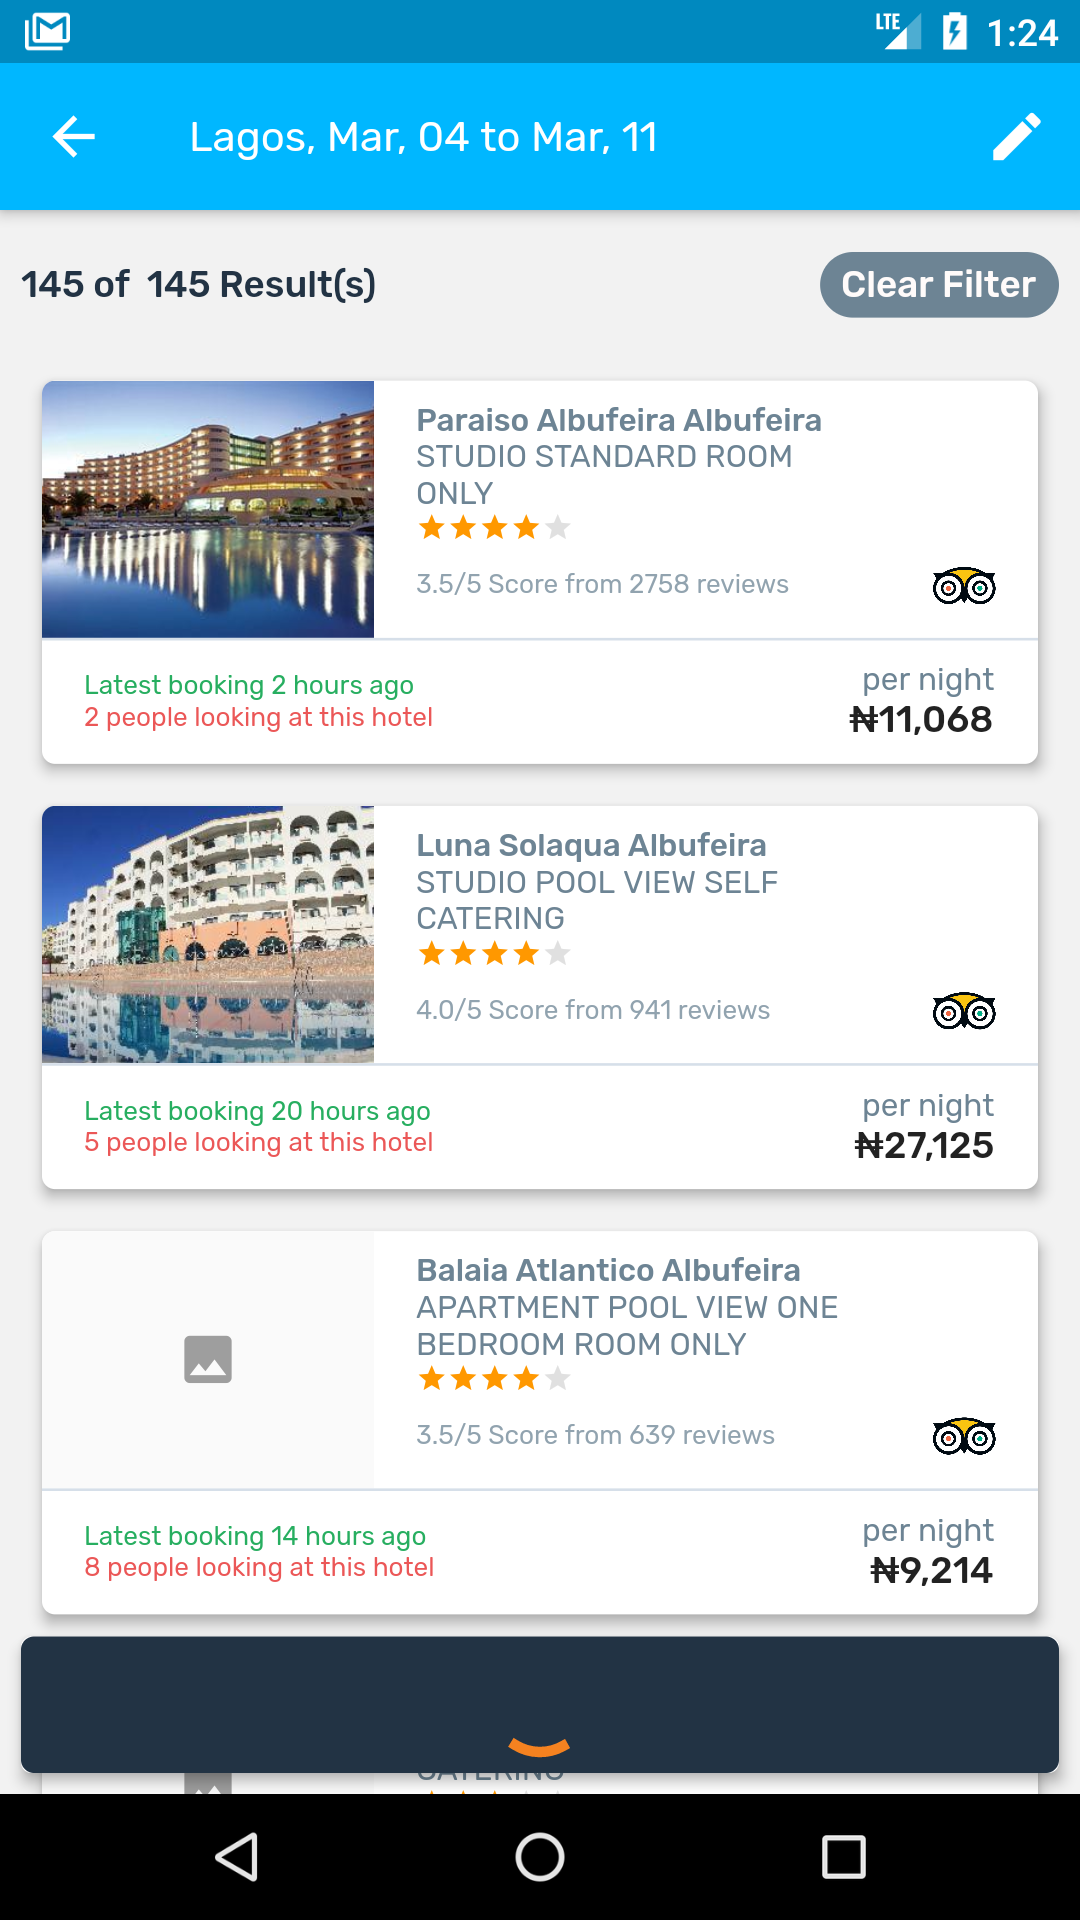The image size is (1080, 1920).
Task: Tap the back arrow icon
Action: click(x=74, y=137)
